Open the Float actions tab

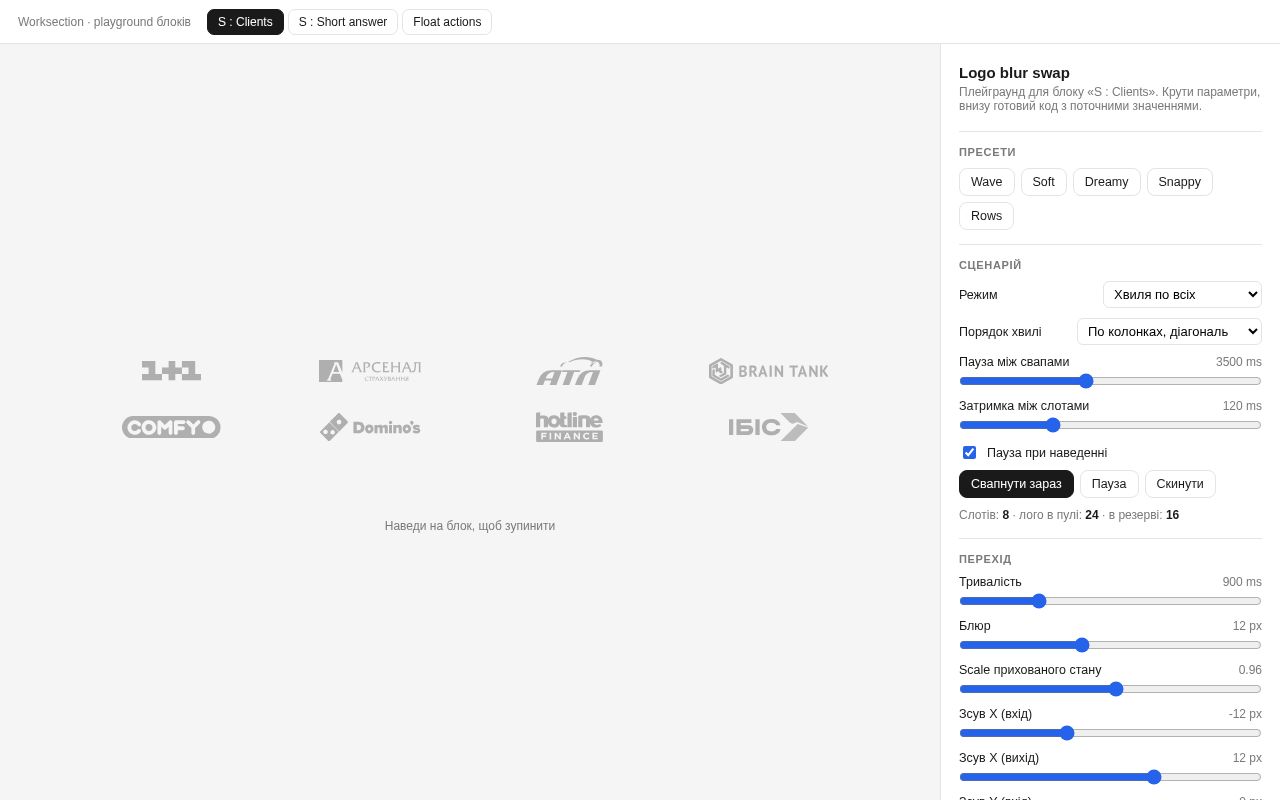coord(447,22)
